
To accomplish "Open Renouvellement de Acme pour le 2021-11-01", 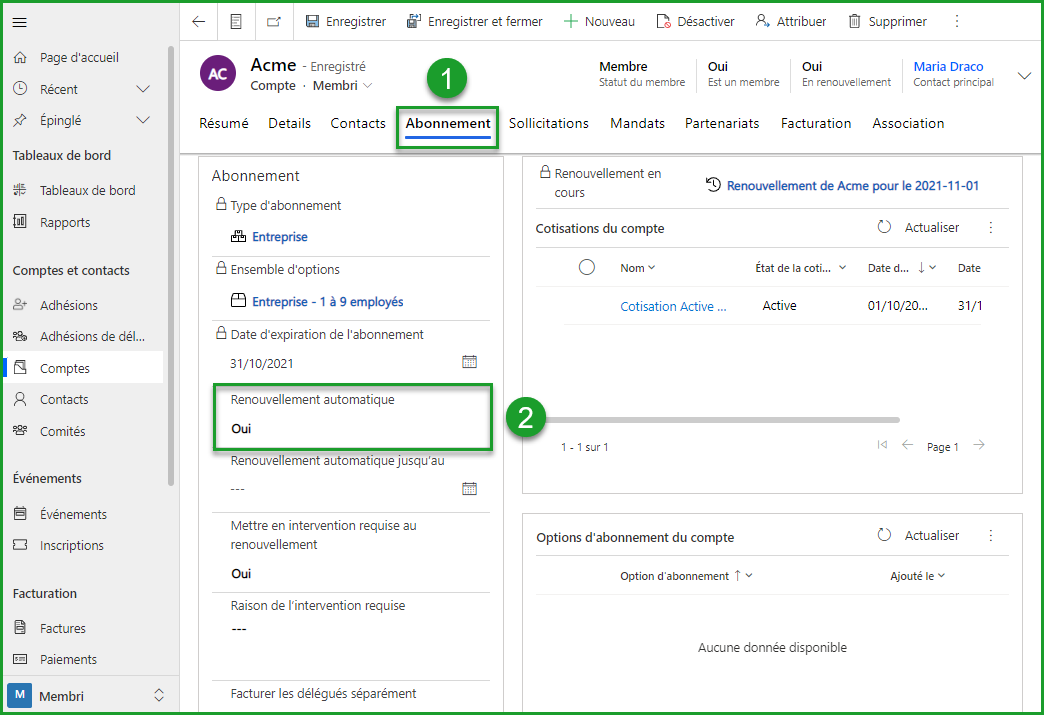I will [x=852, y=186].
